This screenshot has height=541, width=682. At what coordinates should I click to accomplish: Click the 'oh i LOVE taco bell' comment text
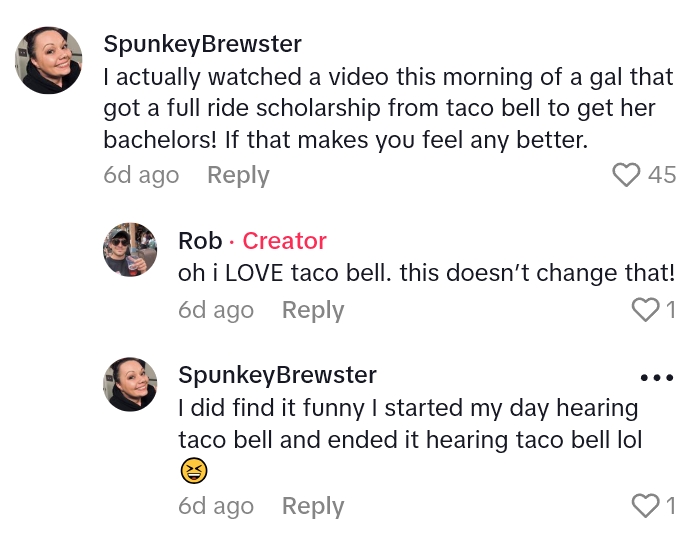tap(426, 273)
